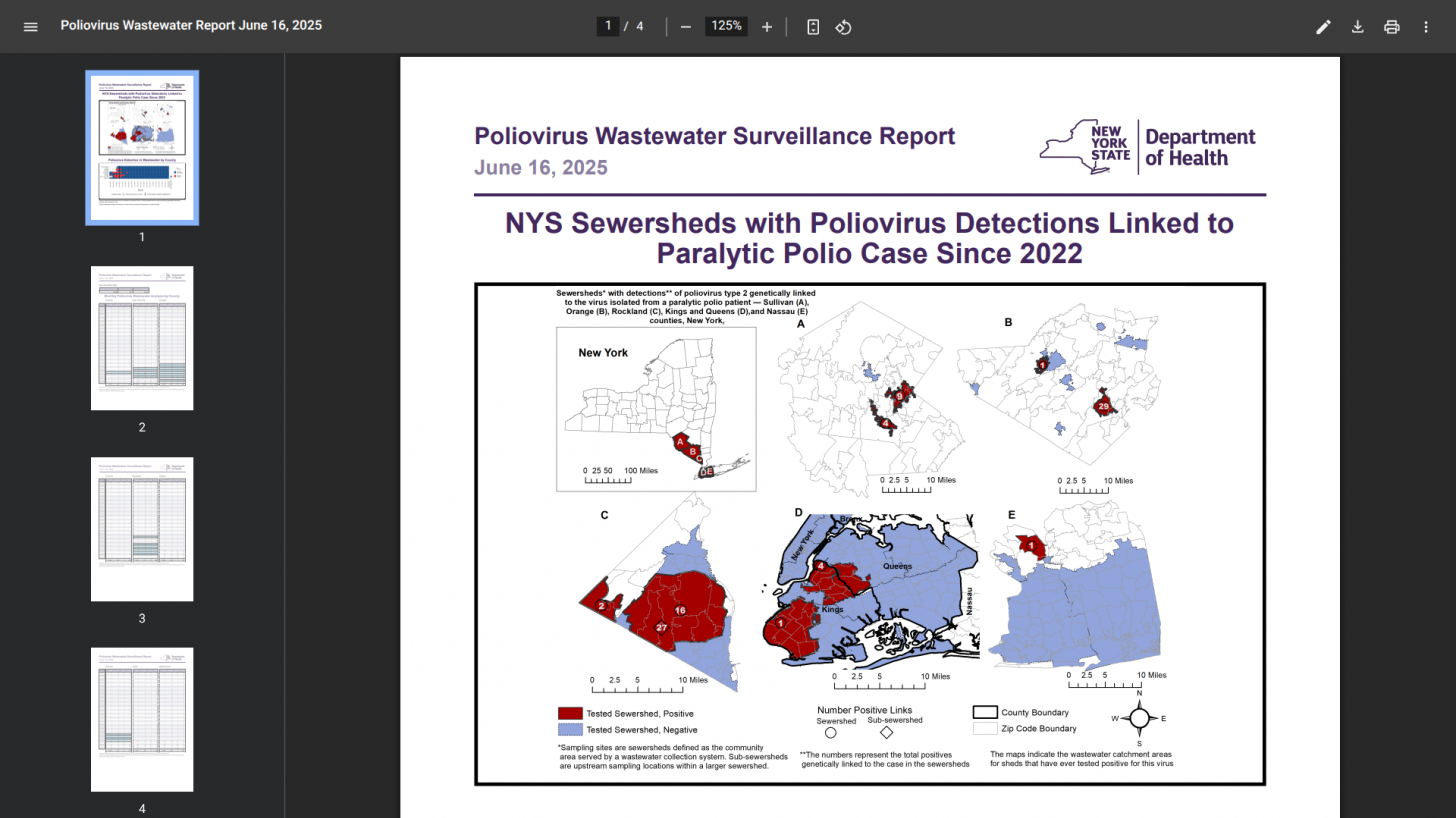Download the poliovirus report PDF
This screenshot has width=1456, height=818.
click(1357, 27)
